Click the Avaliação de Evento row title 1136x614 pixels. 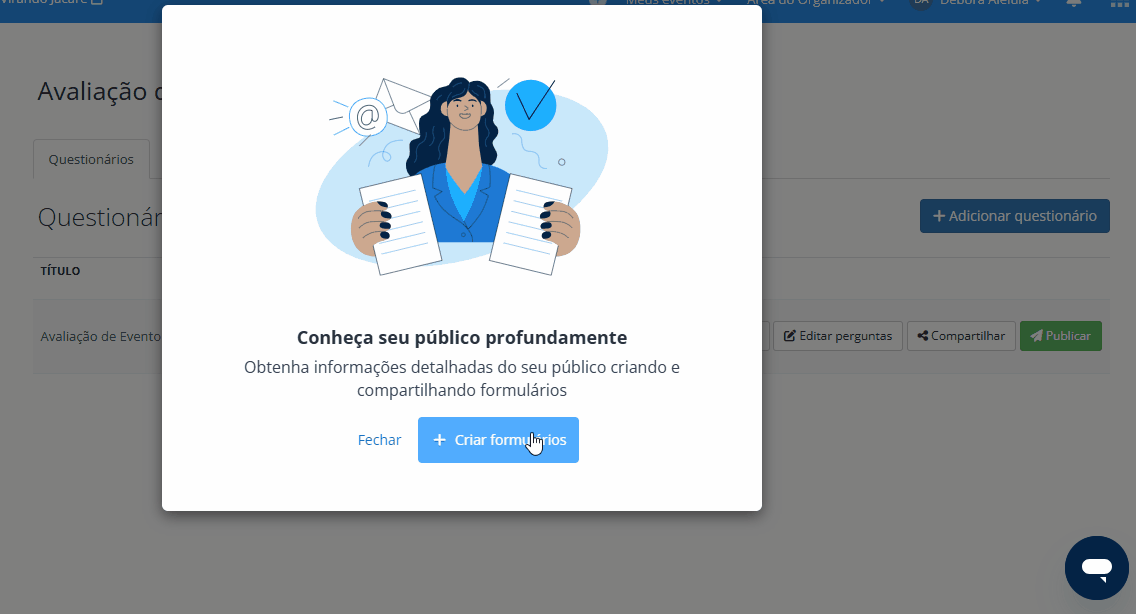pyautogui.click(x=100, y=336)
